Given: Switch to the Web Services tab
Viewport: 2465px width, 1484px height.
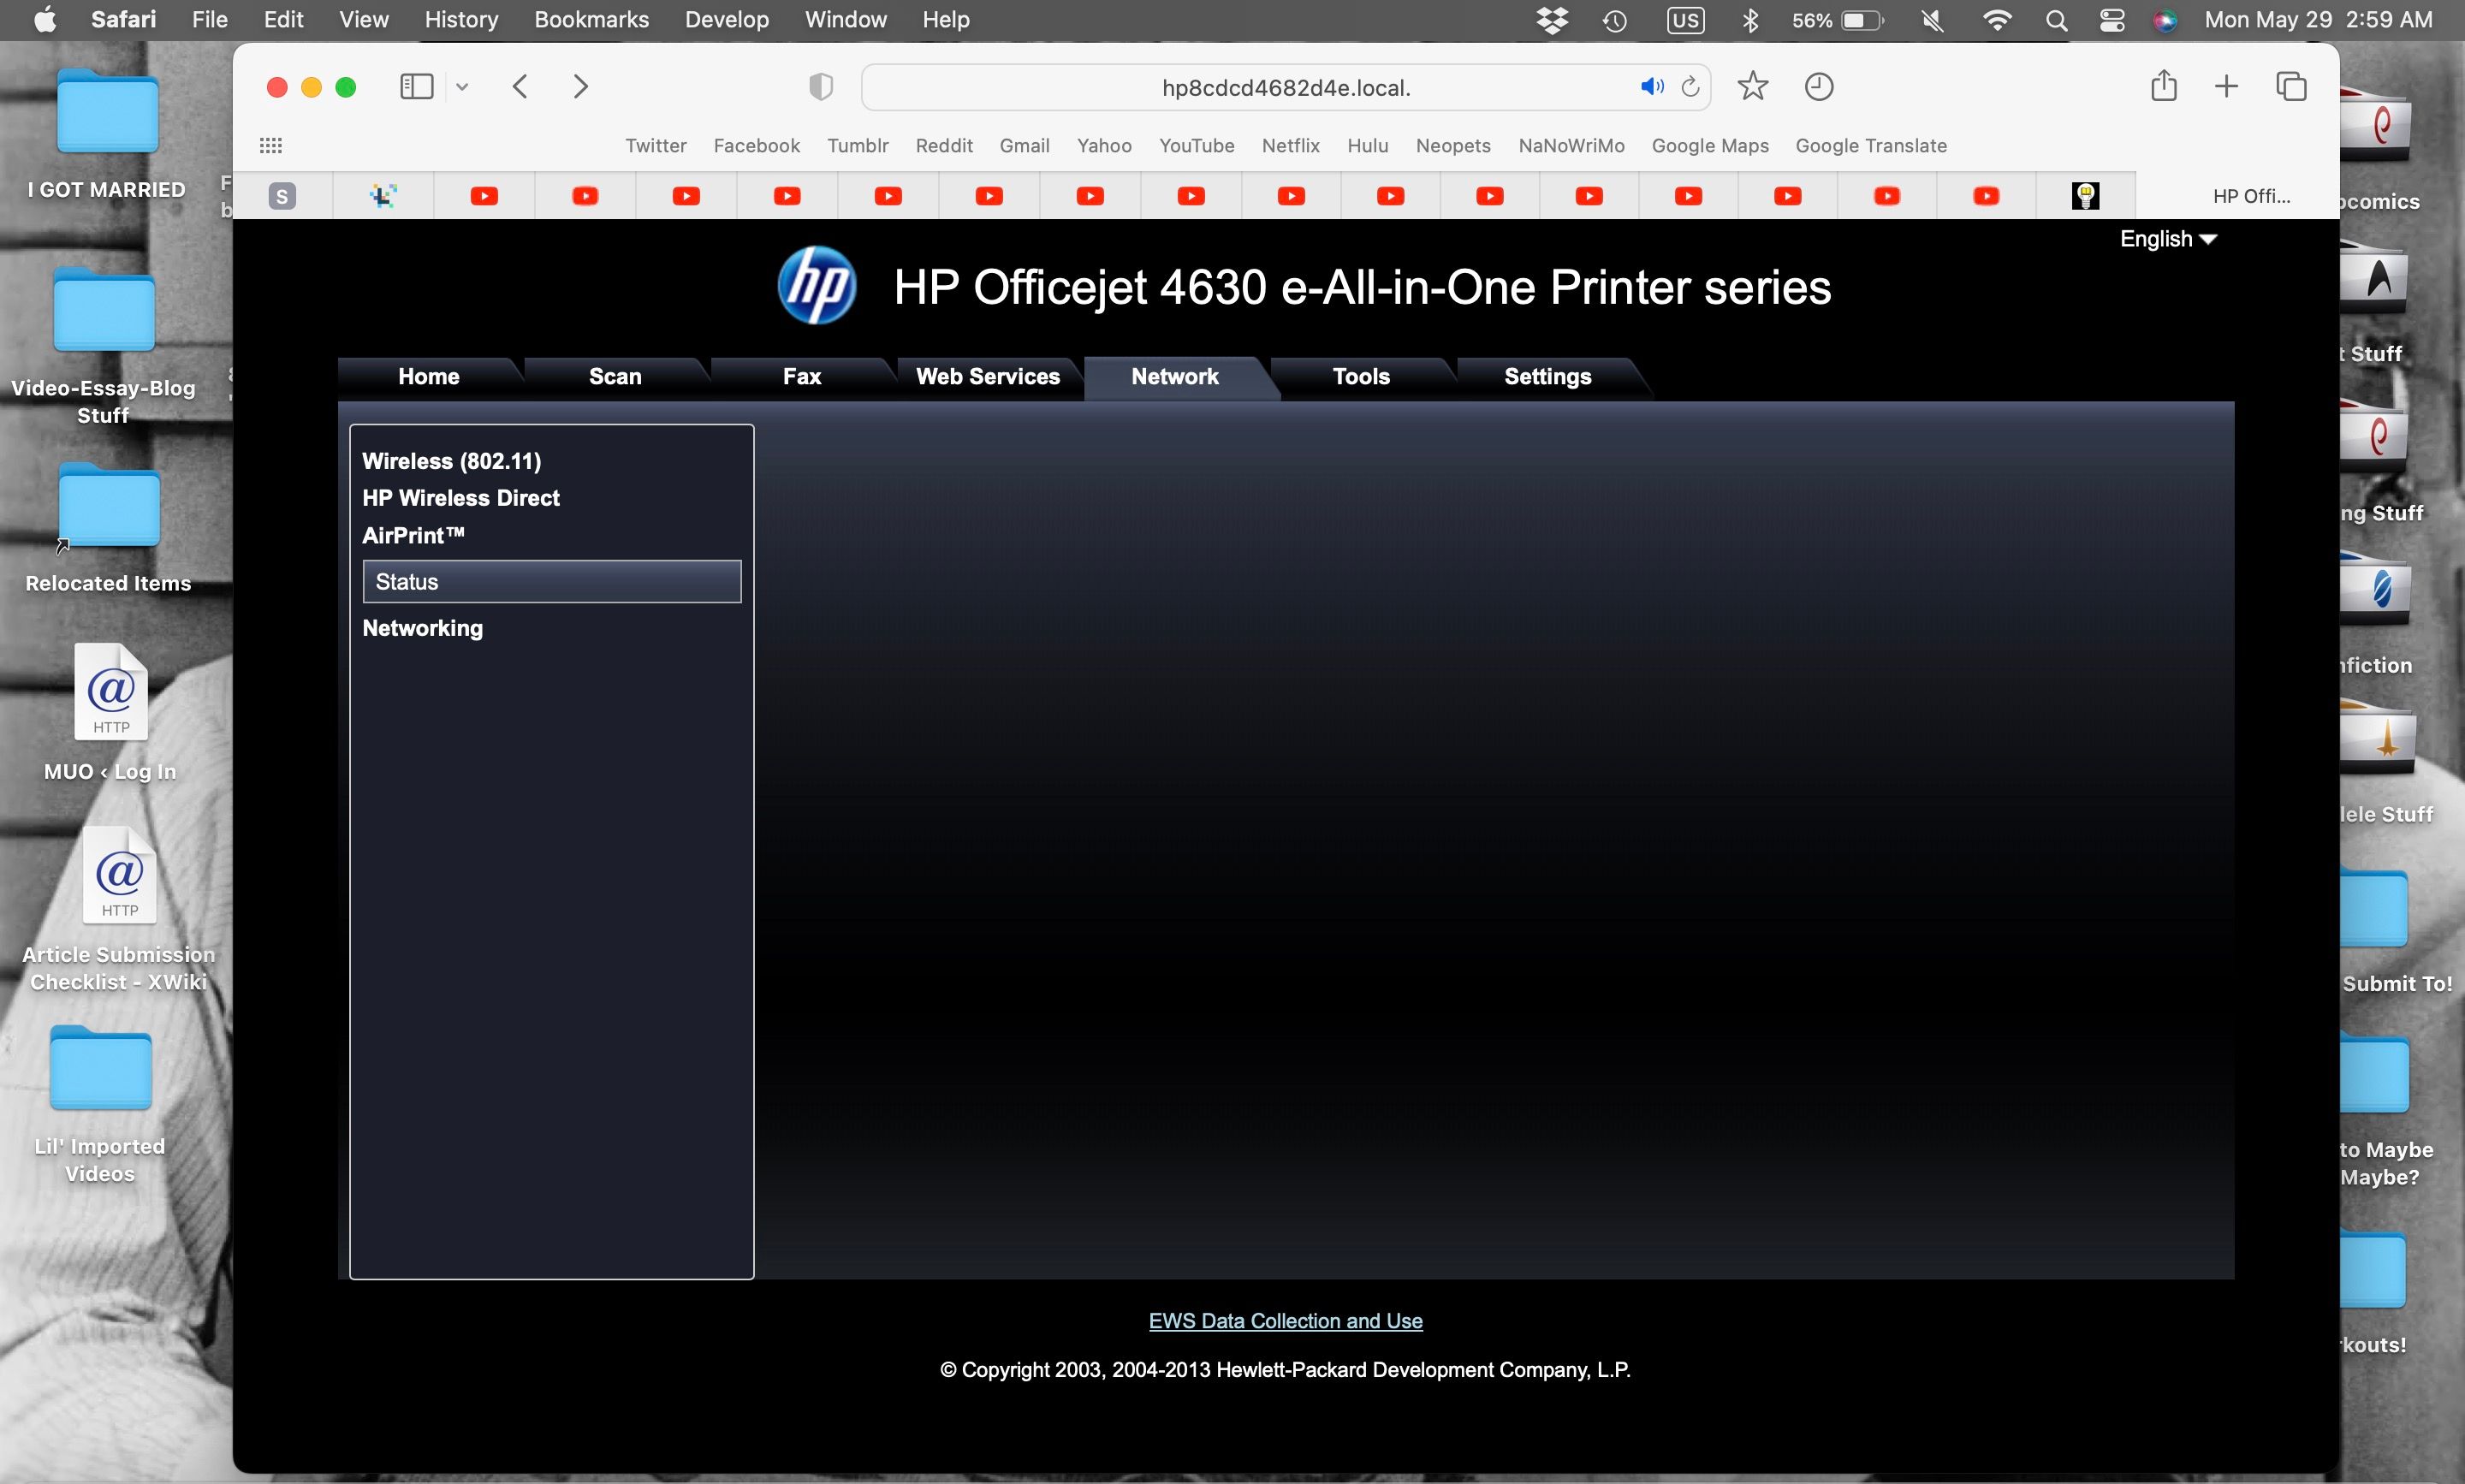Looking at the screenshot, I should pyautogui.click(x=987, y=377).
